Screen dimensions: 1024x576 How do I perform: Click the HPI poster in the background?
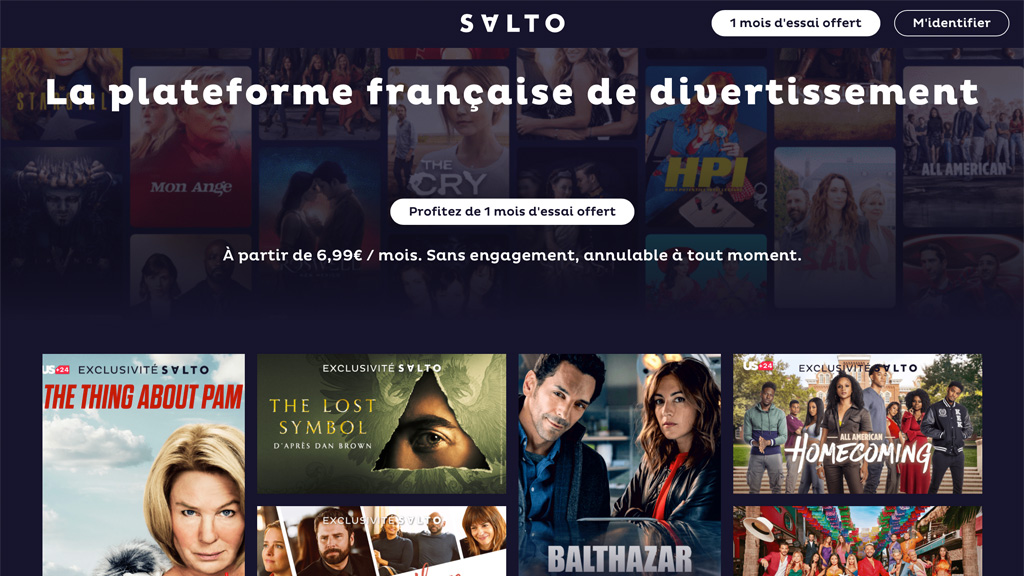706,146
